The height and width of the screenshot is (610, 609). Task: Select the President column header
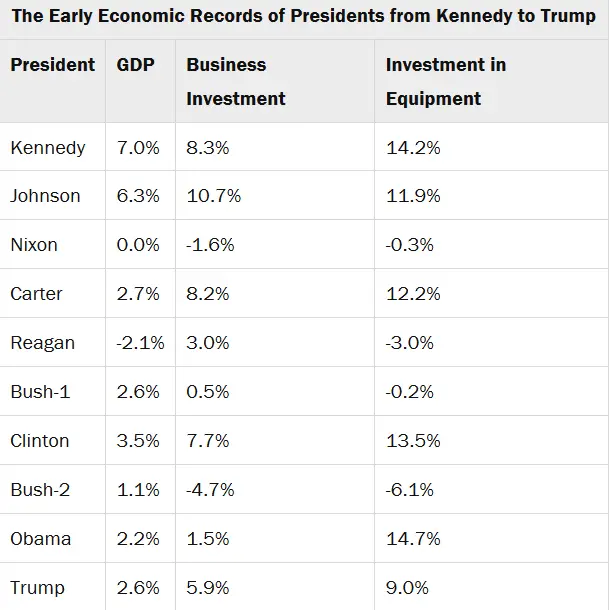52,65
